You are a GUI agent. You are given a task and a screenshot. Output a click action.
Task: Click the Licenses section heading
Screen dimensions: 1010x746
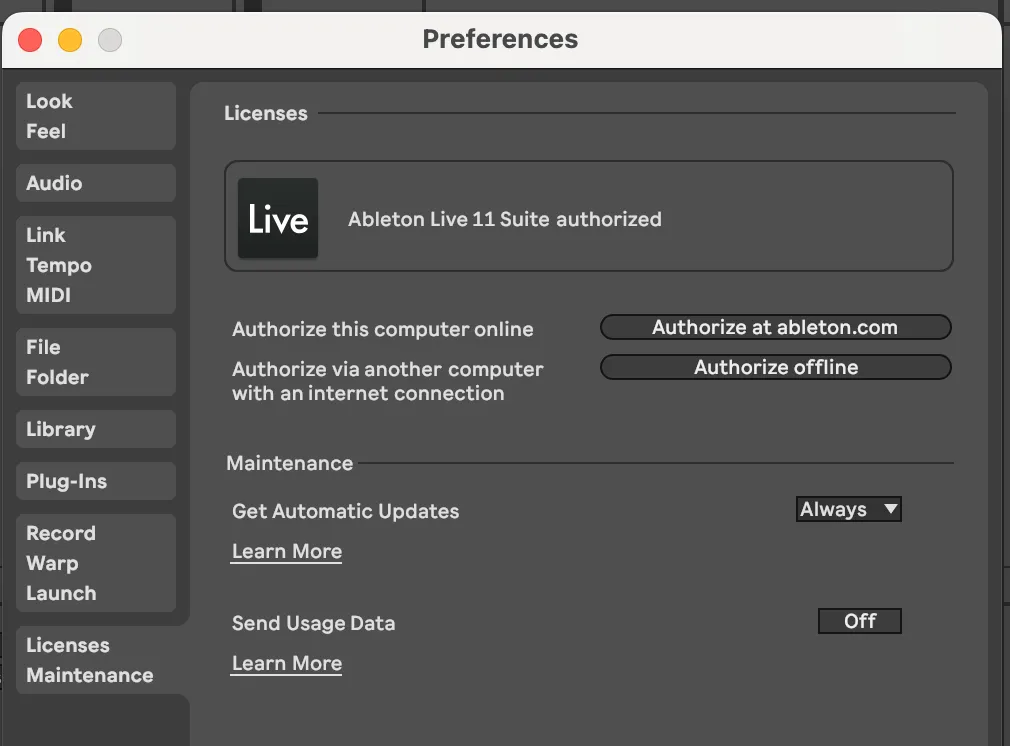point(265,113)
